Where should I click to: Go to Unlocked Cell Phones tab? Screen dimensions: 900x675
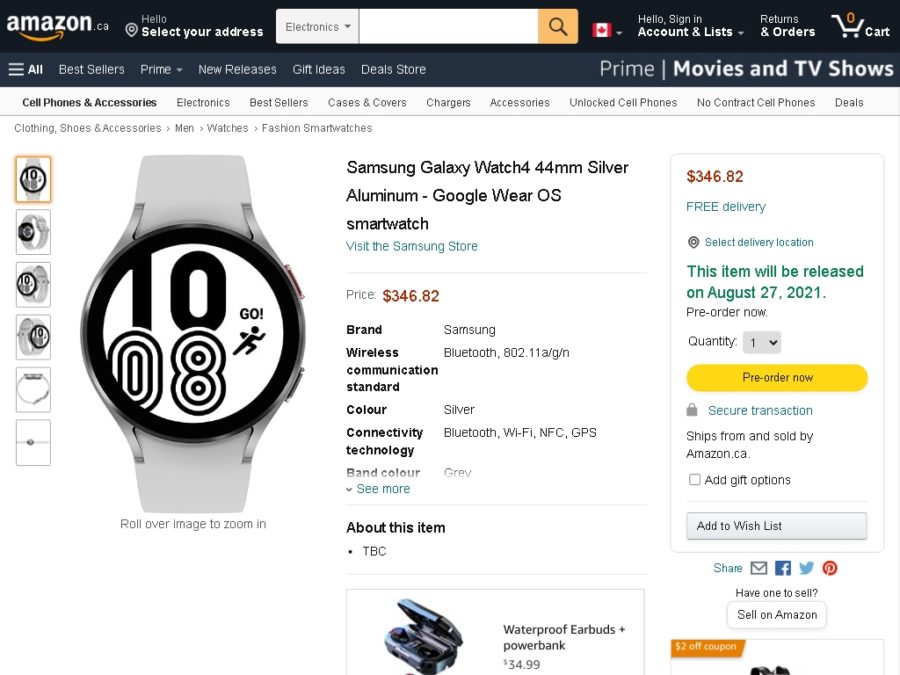pyautogui.click(x=623, y=102)
